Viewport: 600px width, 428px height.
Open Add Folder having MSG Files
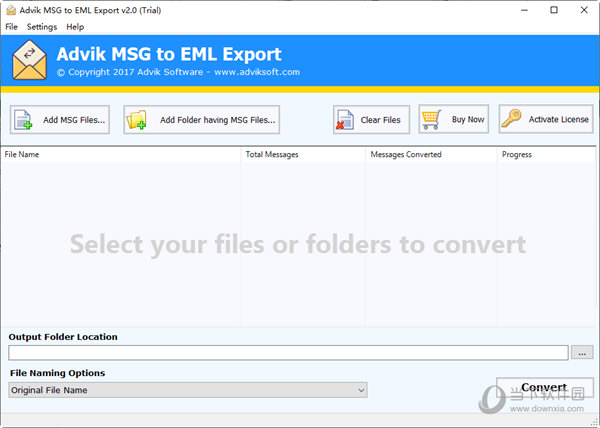pyautogui.click(x=201, y=119)
